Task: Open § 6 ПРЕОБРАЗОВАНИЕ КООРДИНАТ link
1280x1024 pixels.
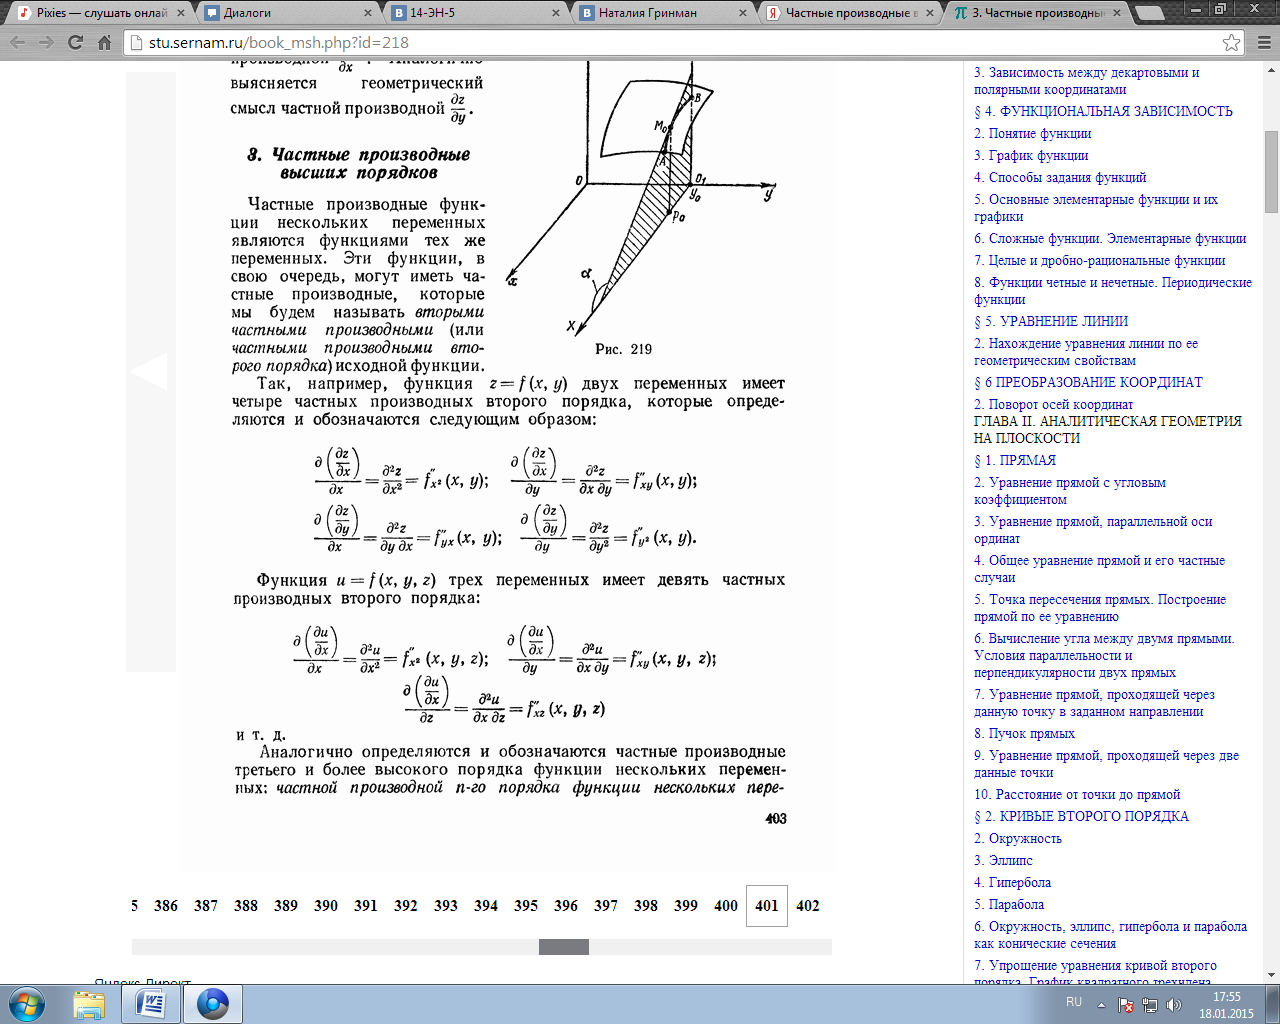Action: pyautogui.click(x=1088, y=383)
